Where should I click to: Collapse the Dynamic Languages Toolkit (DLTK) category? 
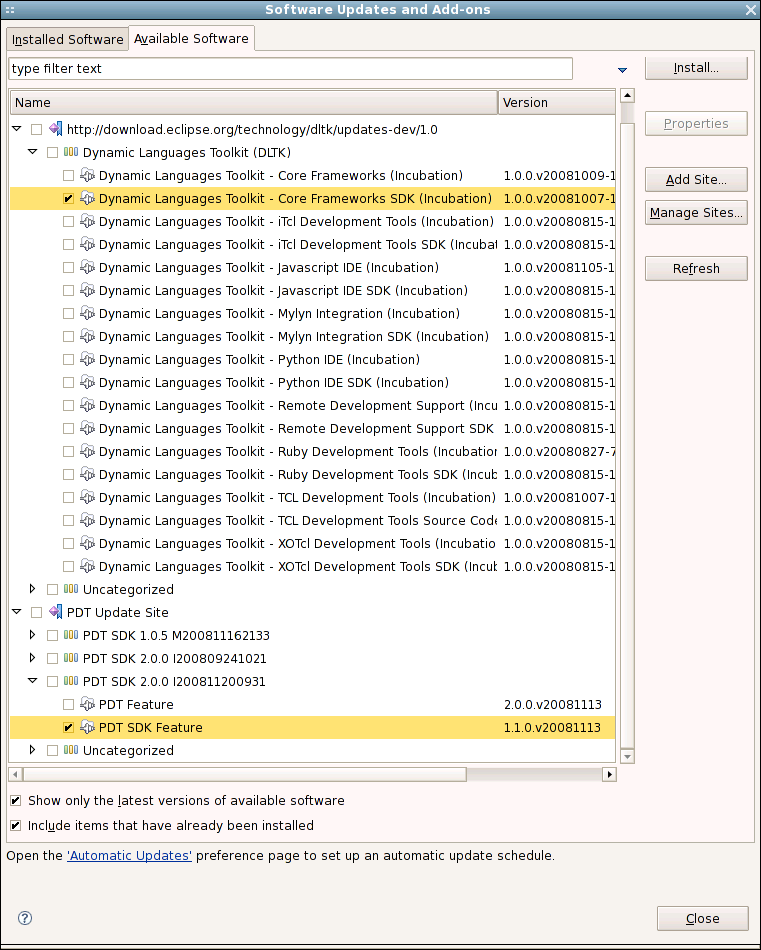coord(33,151)
